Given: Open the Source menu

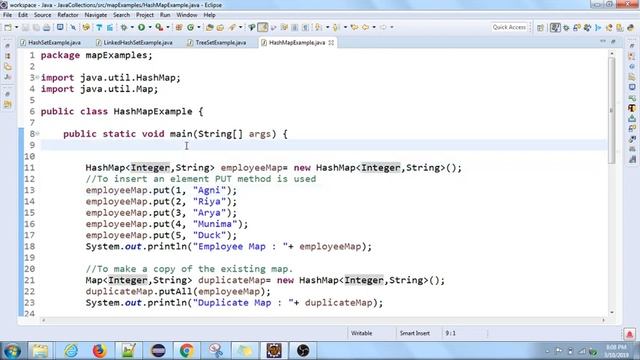Looking at the screenshot, I should (x=42, y=15).
